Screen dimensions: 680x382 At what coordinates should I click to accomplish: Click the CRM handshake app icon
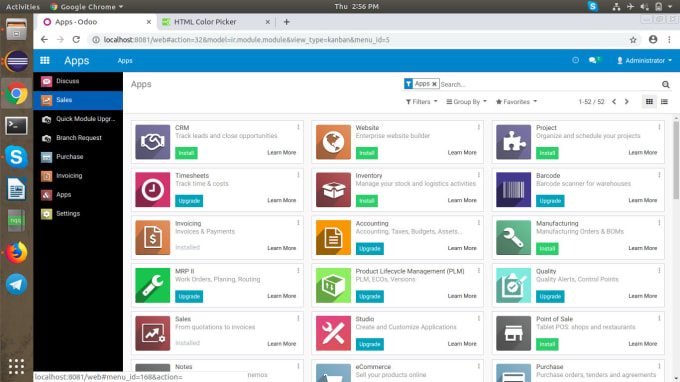[x=153, y=142]
